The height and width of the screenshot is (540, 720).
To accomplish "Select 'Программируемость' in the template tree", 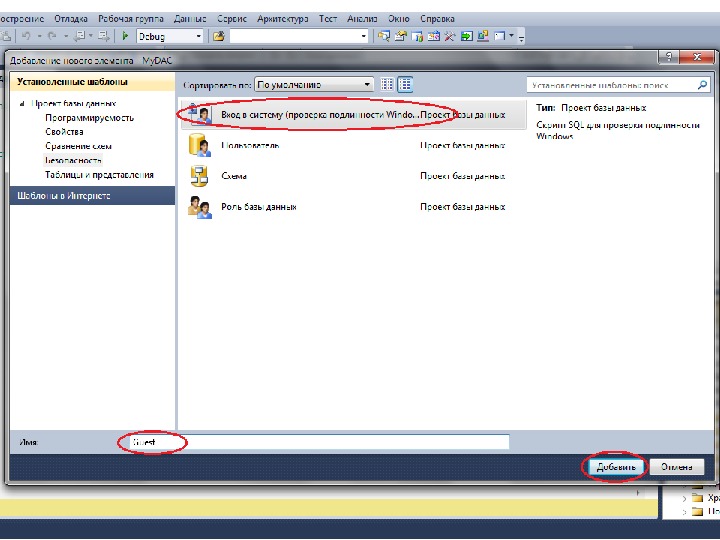I will (x=90, y=118).
